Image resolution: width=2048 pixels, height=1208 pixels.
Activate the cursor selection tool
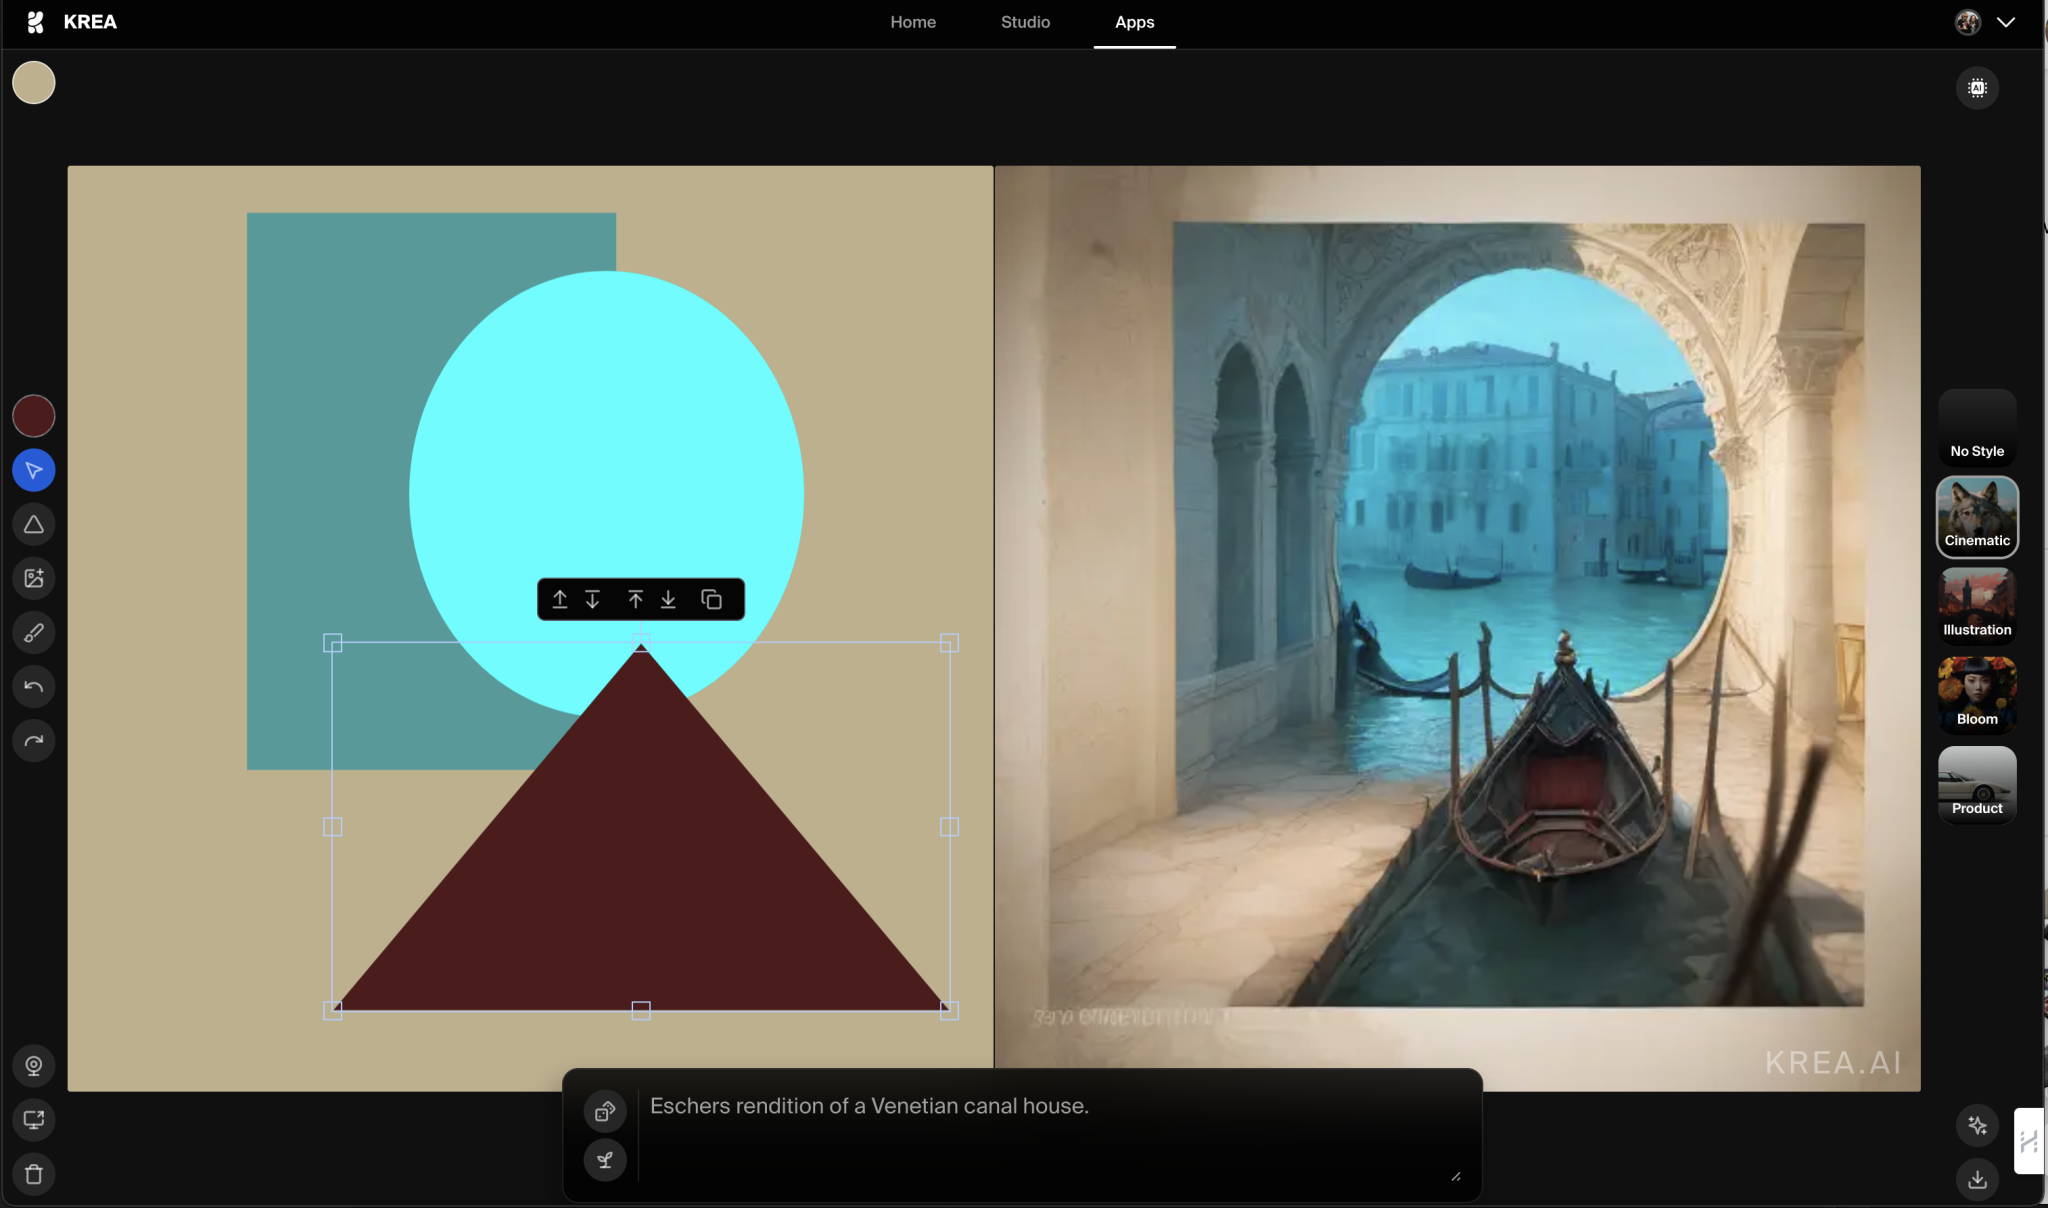[33, 469]
